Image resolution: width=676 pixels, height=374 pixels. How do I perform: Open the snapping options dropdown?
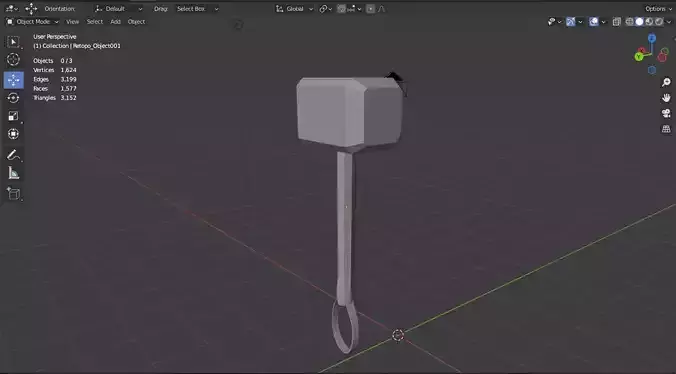354,9
